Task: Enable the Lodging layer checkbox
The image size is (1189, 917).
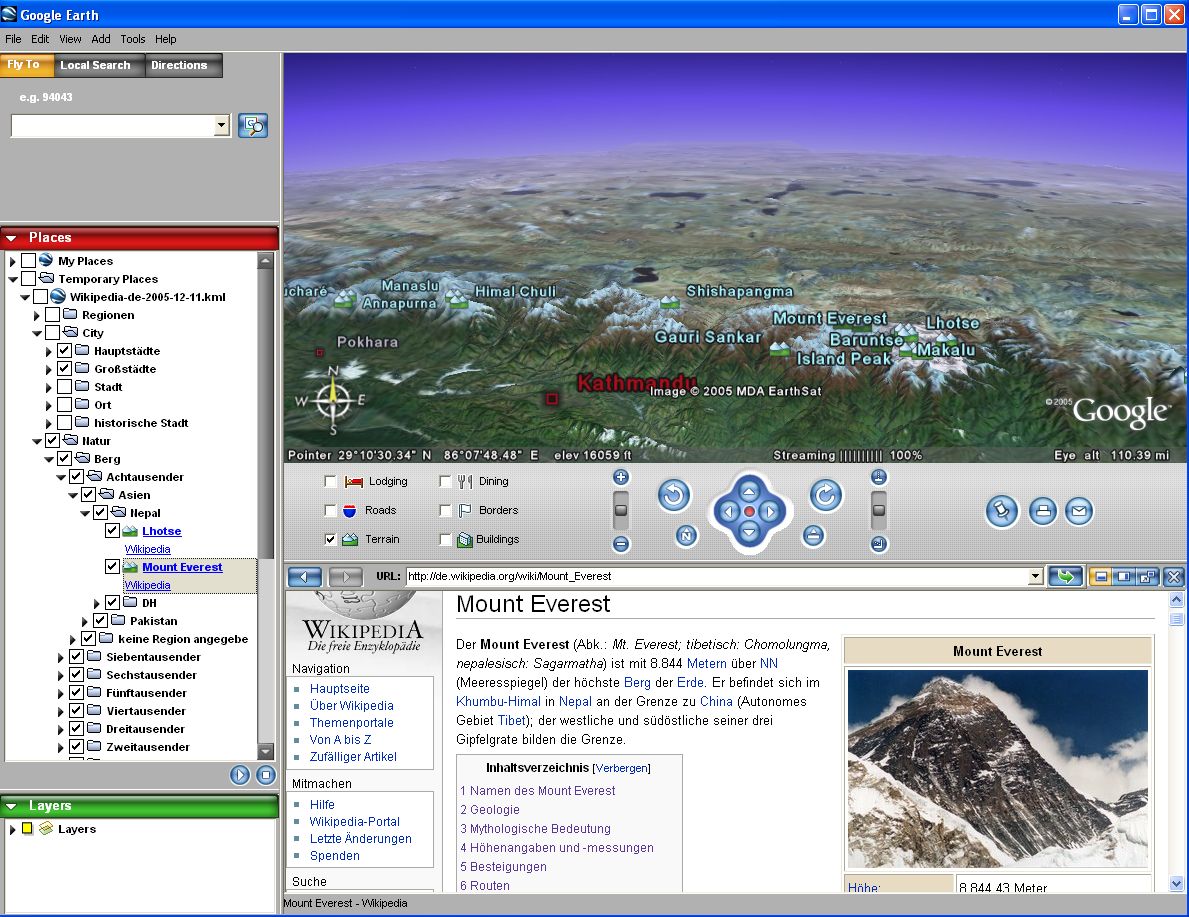Action: [x=330, y=481]
